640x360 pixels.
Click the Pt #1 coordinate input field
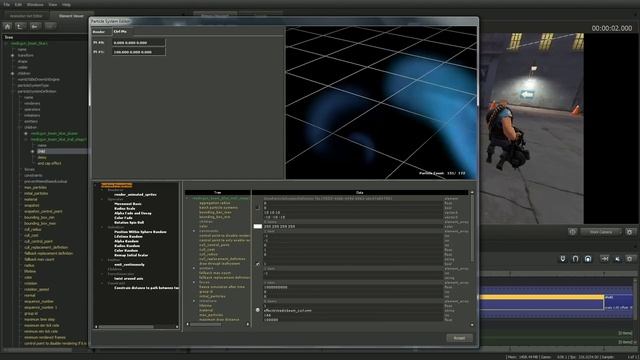(x=139, y=52)
